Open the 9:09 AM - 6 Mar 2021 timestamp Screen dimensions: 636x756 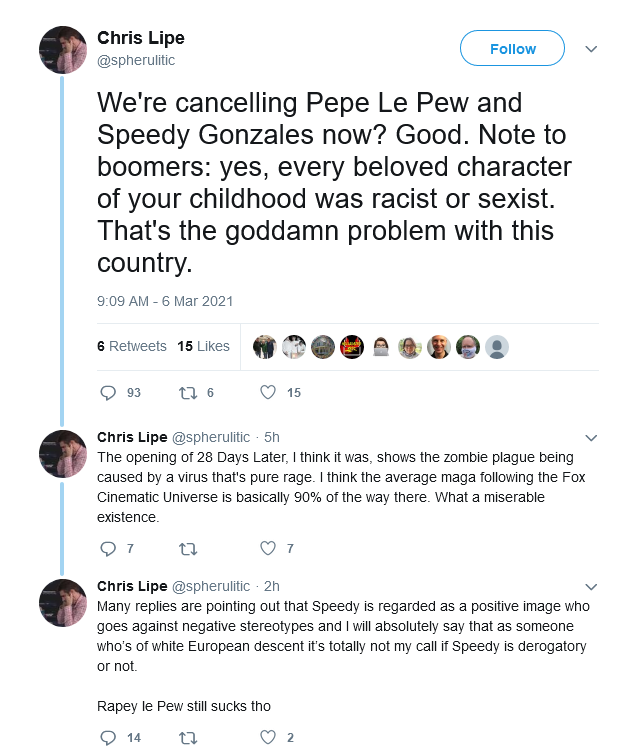click(x=165, y=301)
